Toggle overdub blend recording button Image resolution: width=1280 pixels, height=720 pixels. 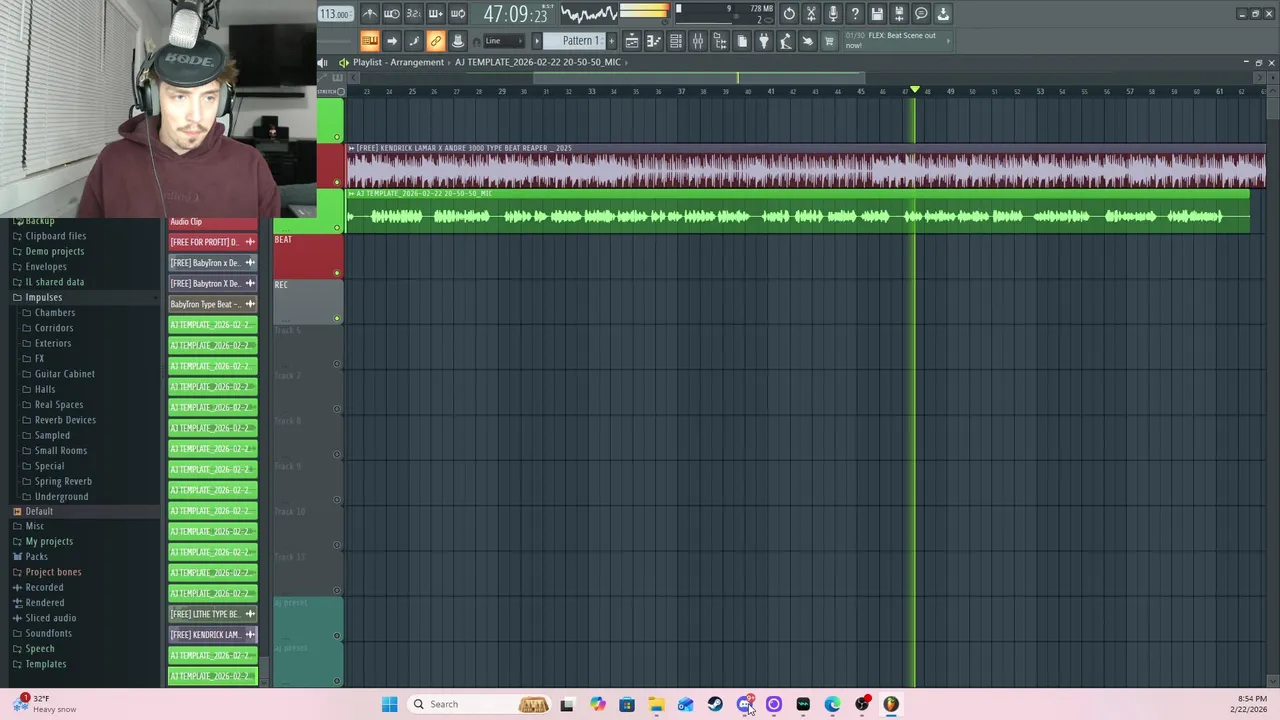tap(436, 14)
